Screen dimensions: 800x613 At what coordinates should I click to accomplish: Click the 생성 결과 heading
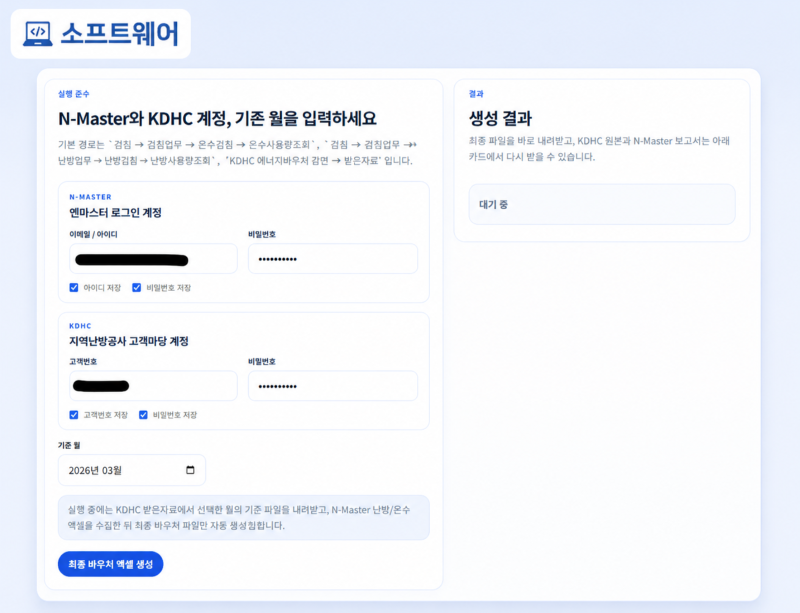500,118
